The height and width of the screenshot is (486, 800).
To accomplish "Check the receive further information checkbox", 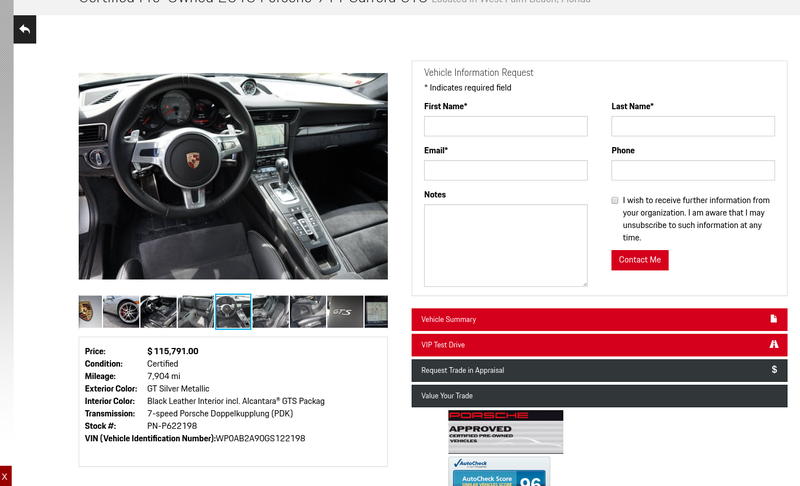I will (615, 200).
